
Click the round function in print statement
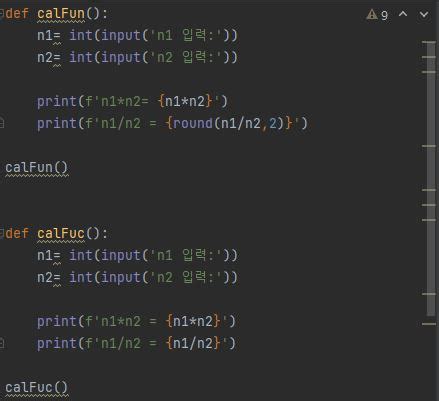[193, 123]
